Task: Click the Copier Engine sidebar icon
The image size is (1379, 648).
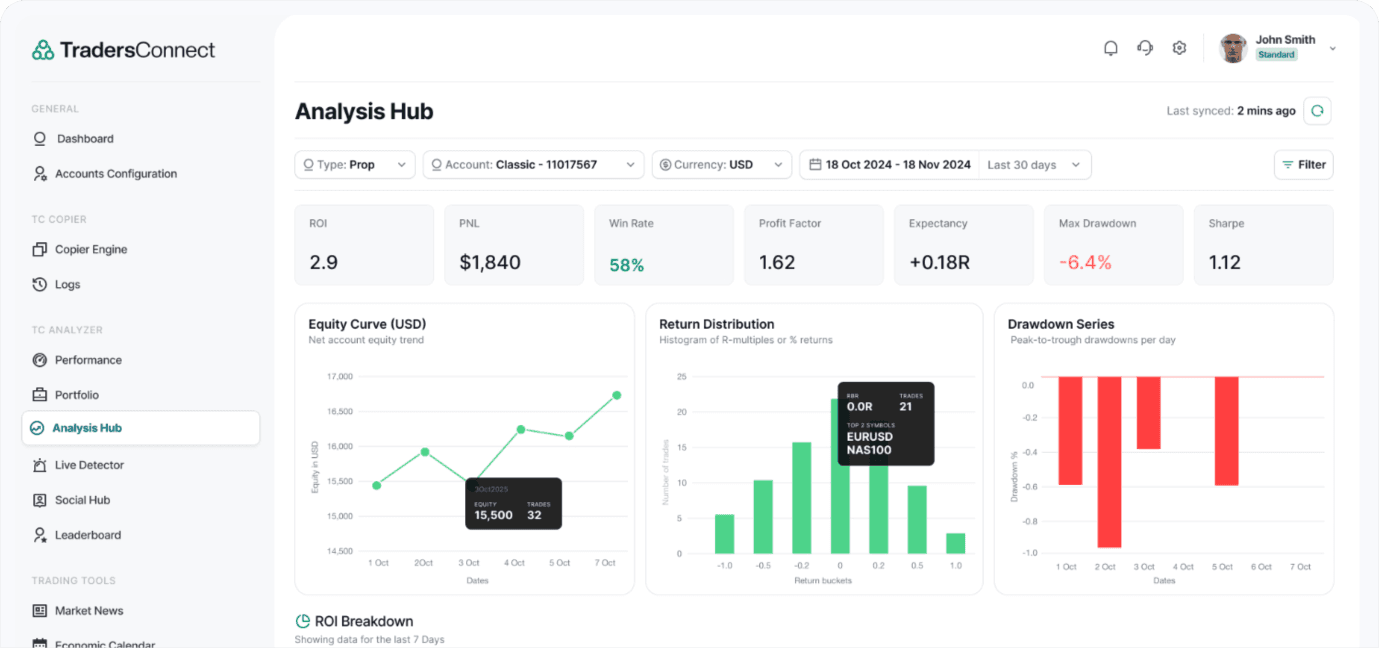Action: pyautogui.click(x=40, y=250)
